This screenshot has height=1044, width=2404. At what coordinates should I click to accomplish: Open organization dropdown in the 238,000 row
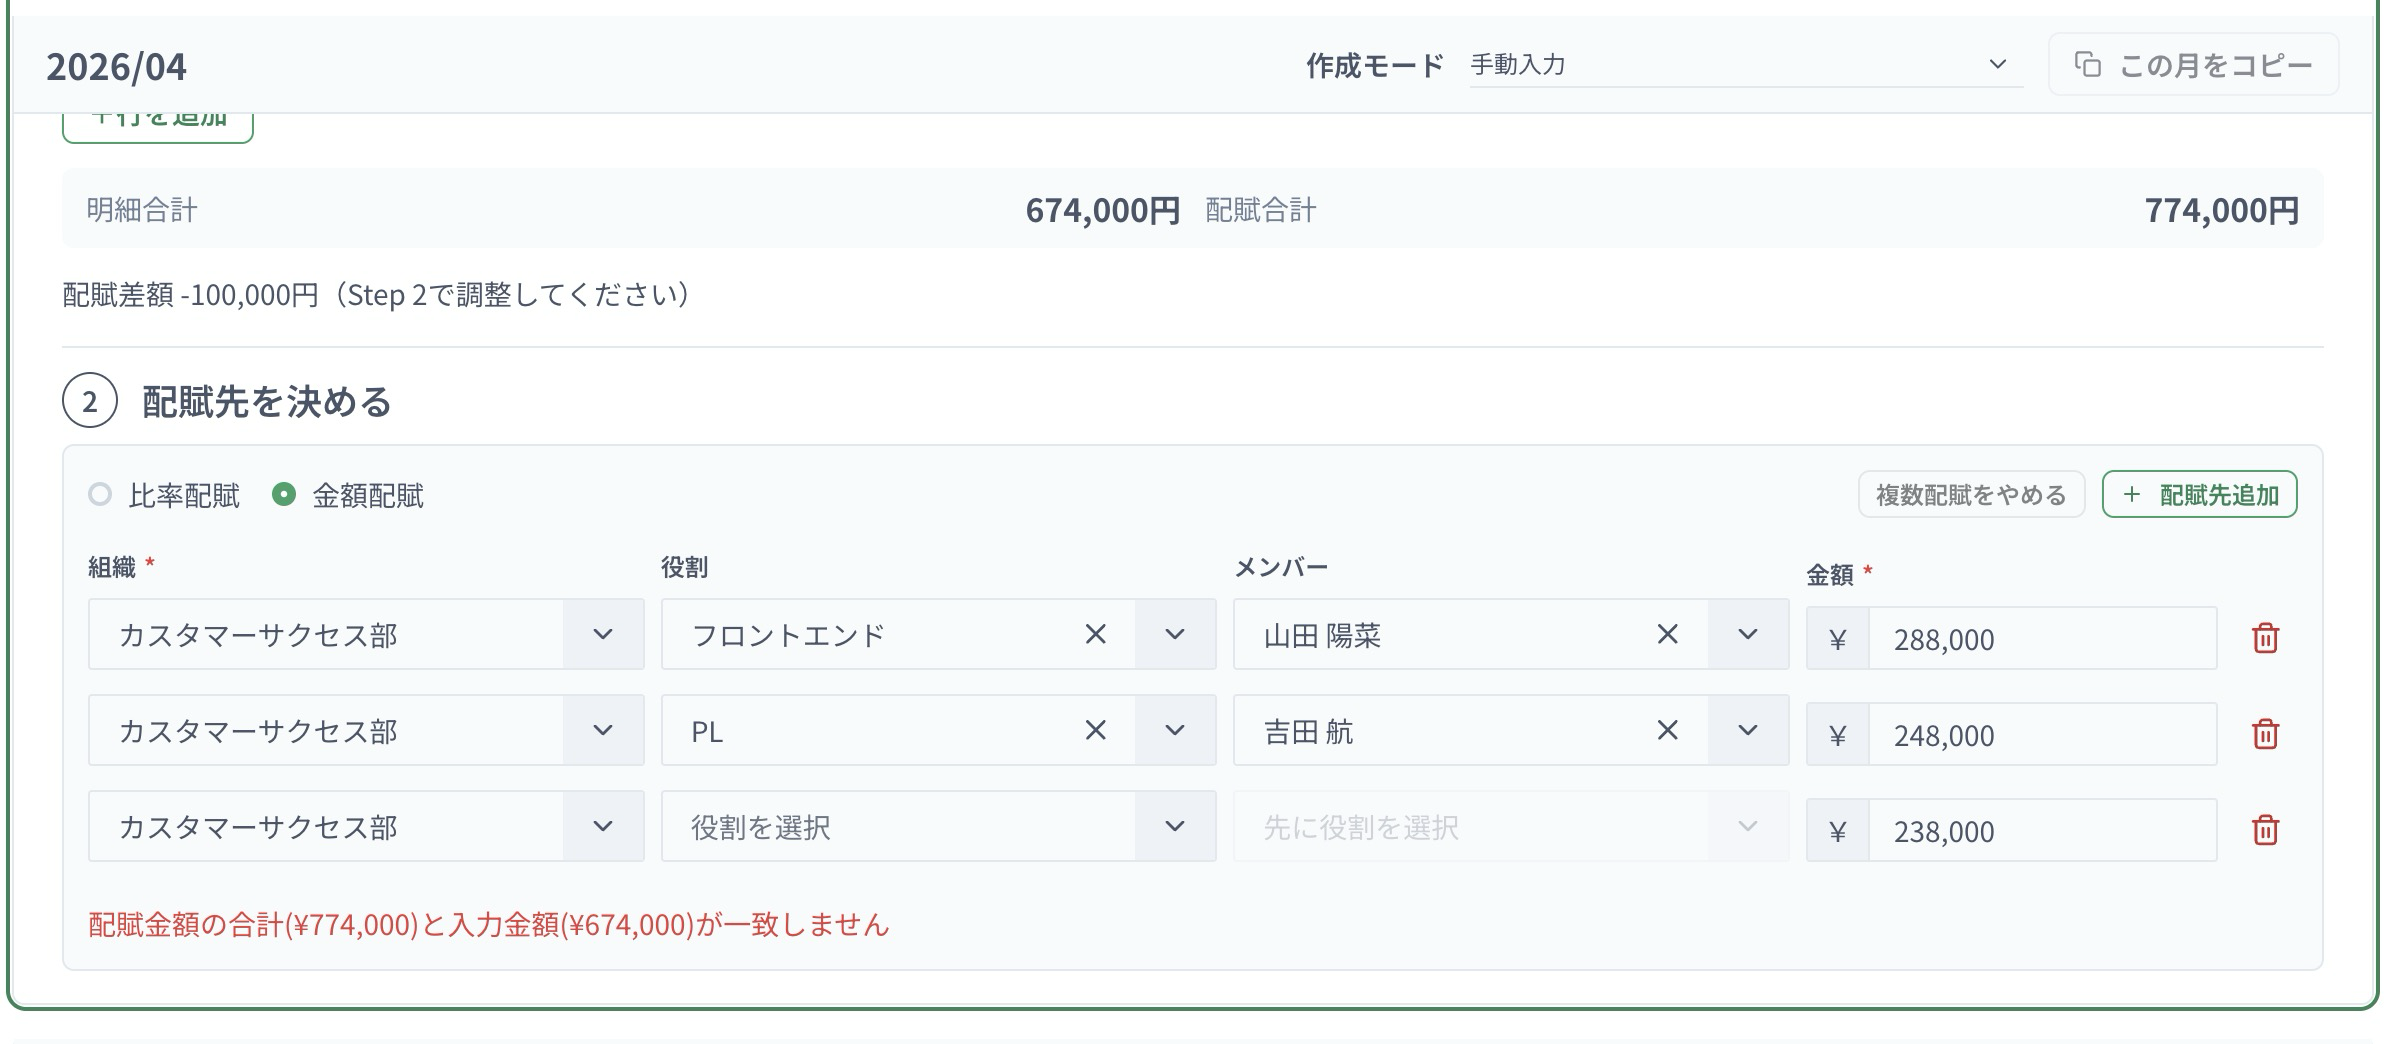(x=366, y=826)
